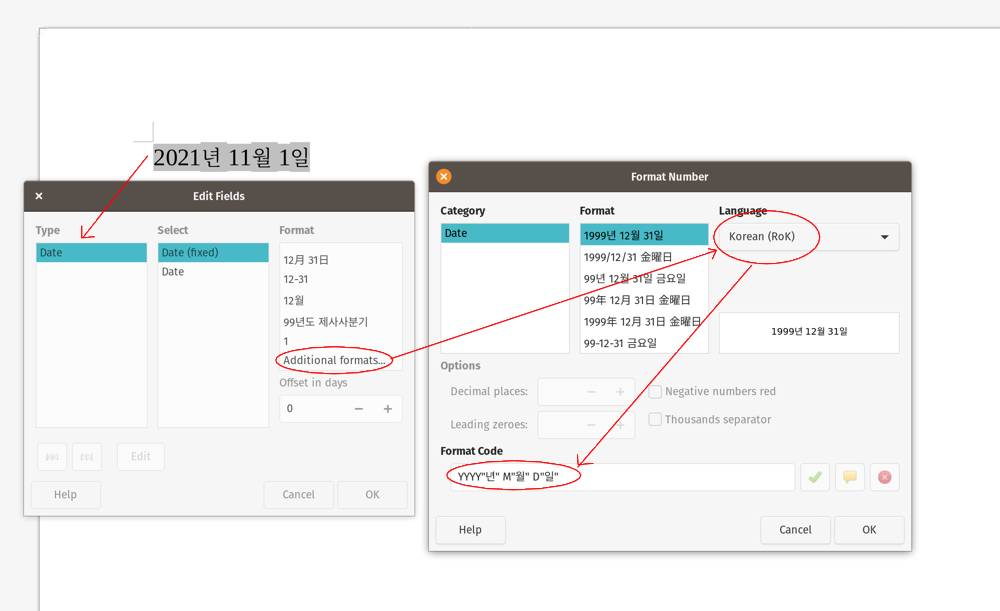Click the date field 2021년 11월 1일 in document
Screen dimensions: 1000x611
coord(232,158)
